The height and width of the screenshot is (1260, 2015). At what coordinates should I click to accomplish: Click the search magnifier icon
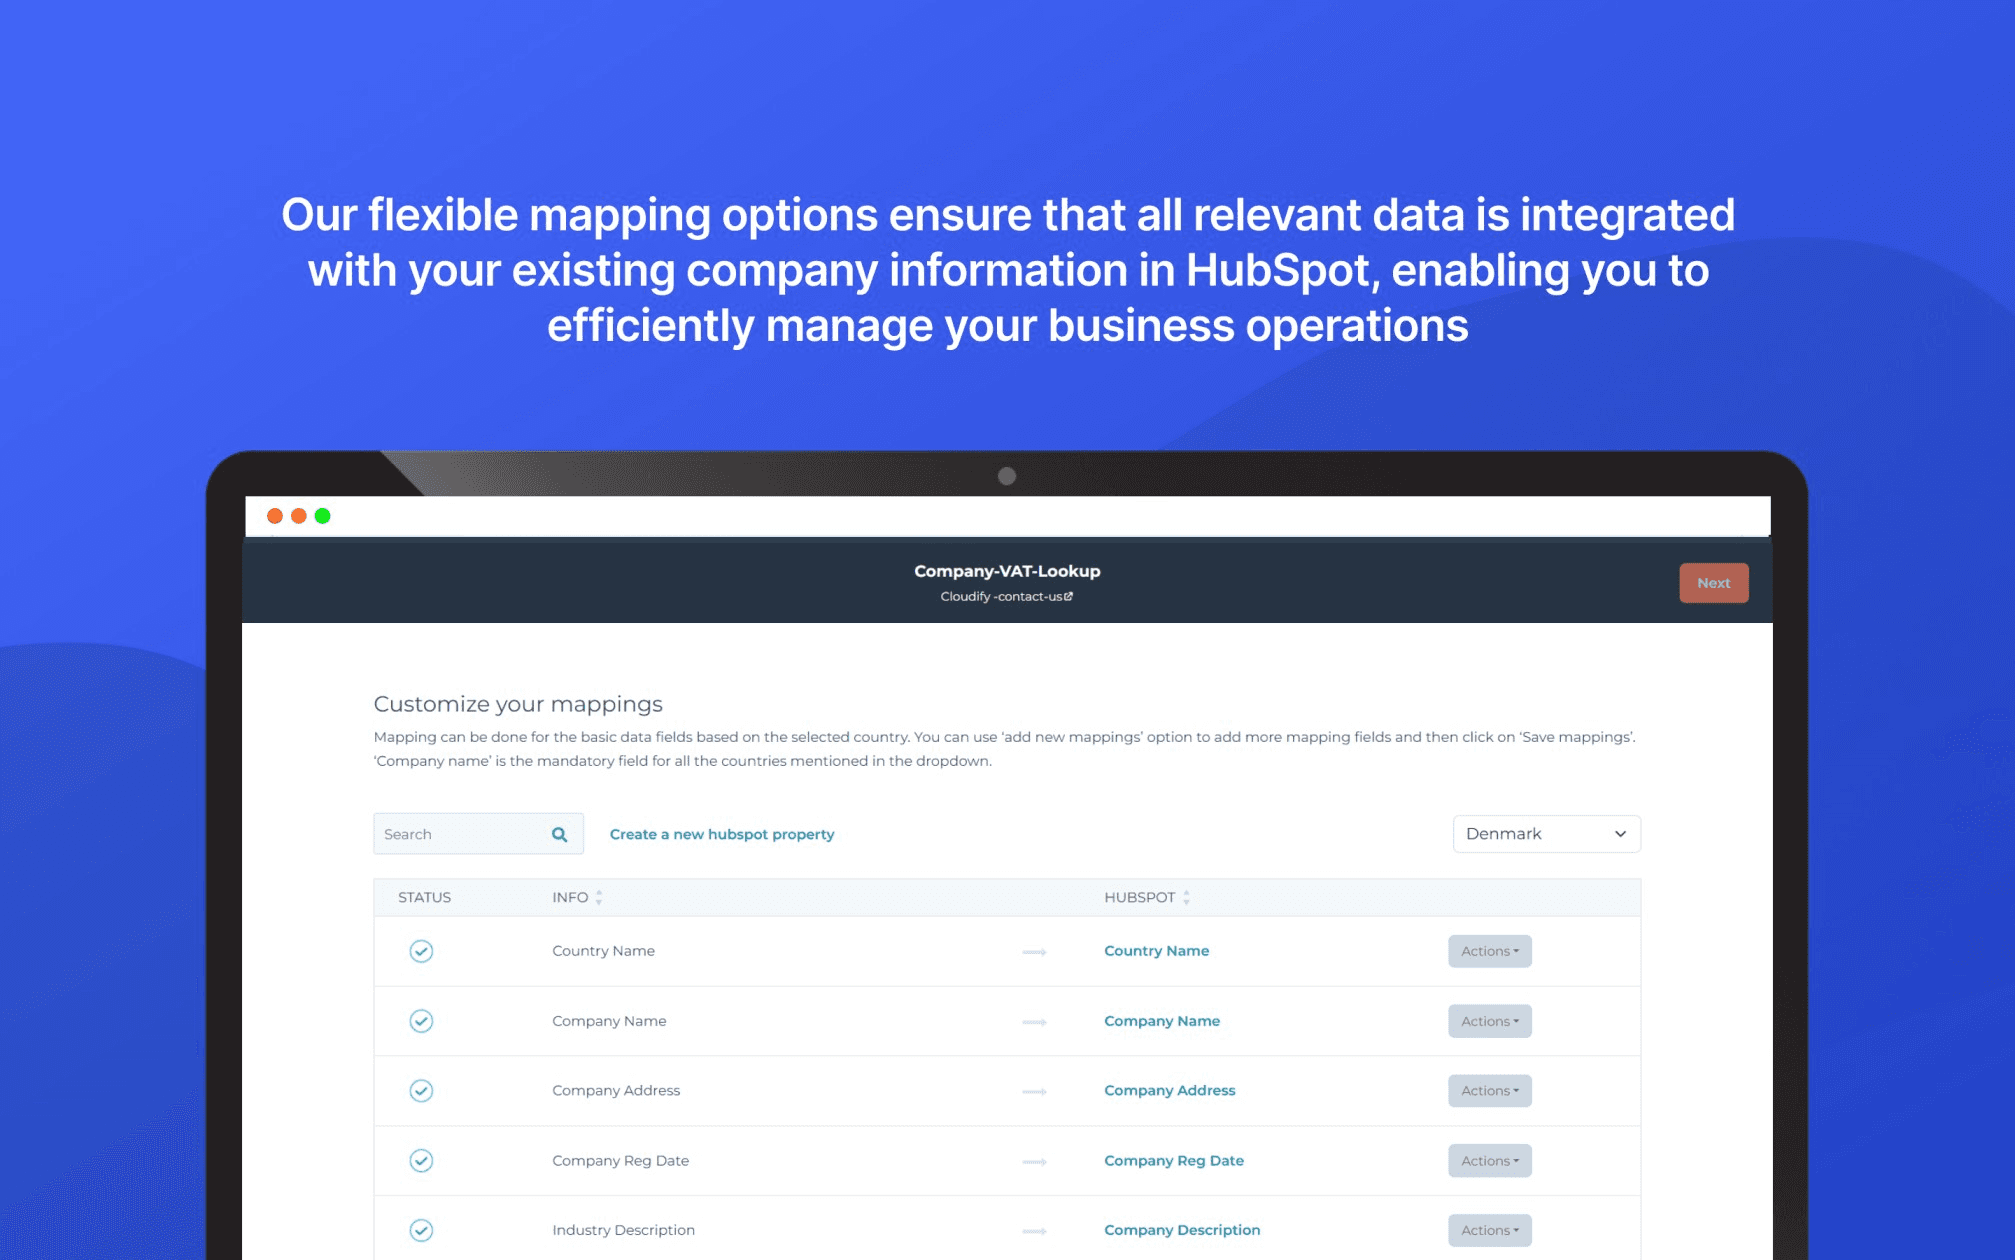[x=560, y=834]
